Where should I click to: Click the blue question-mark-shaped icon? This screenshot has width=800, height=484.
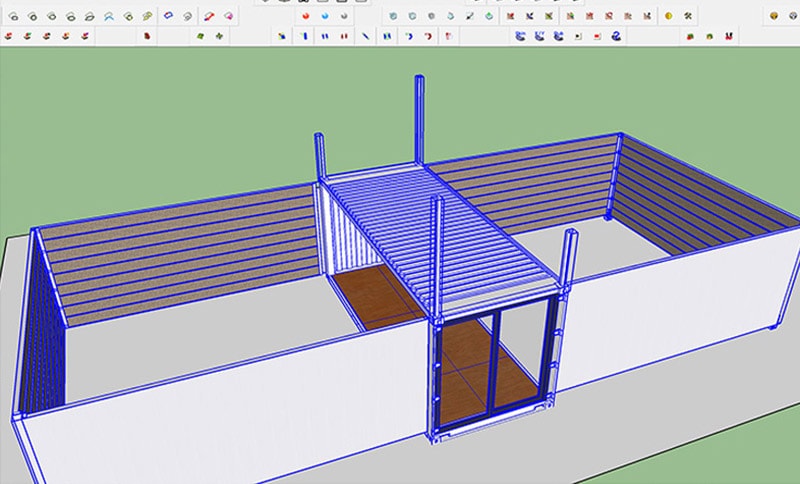(617, 36)
